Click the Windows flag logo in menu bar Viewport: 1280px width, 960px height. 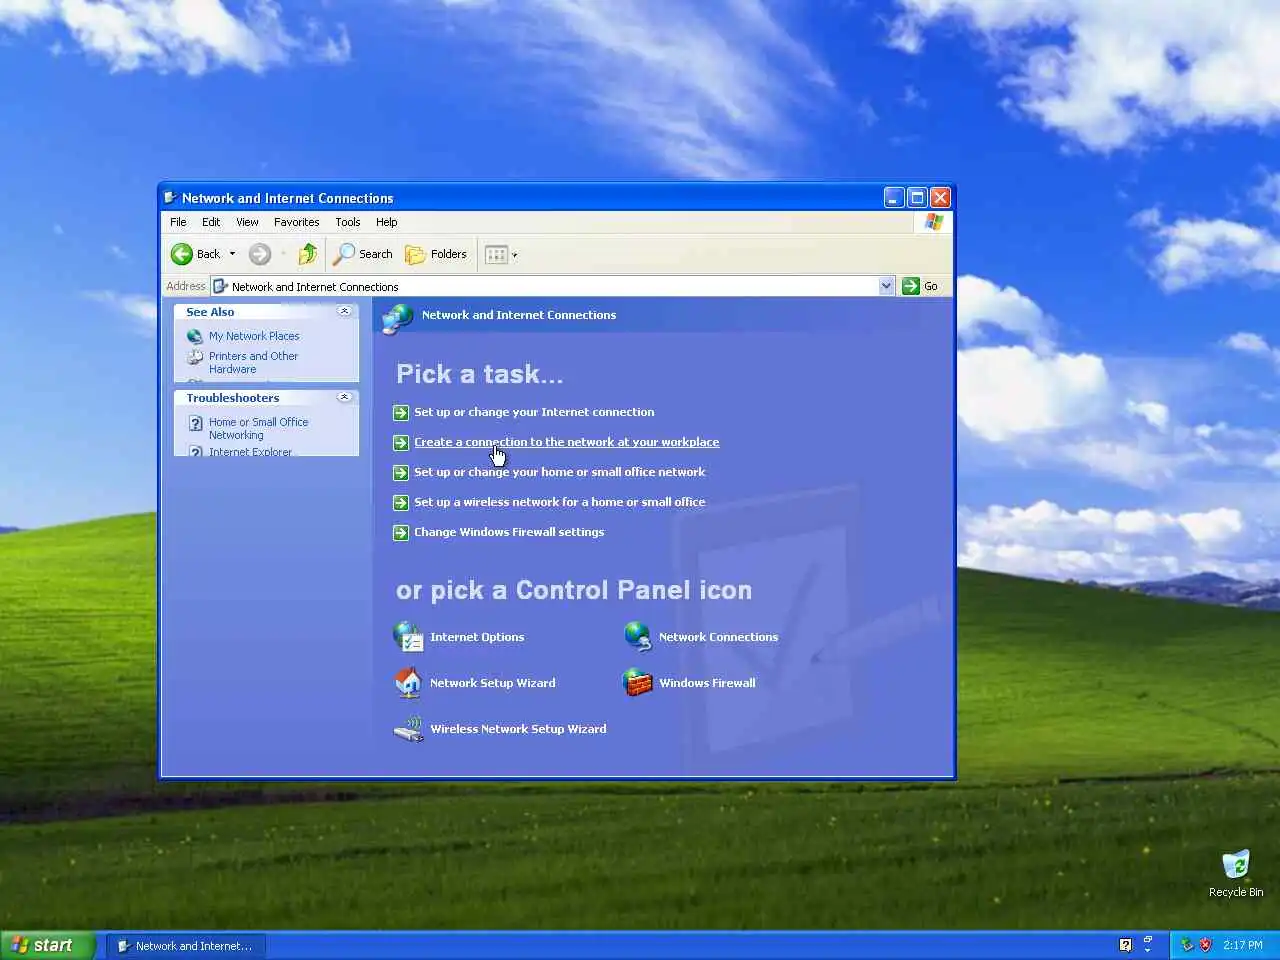point(933,222)
